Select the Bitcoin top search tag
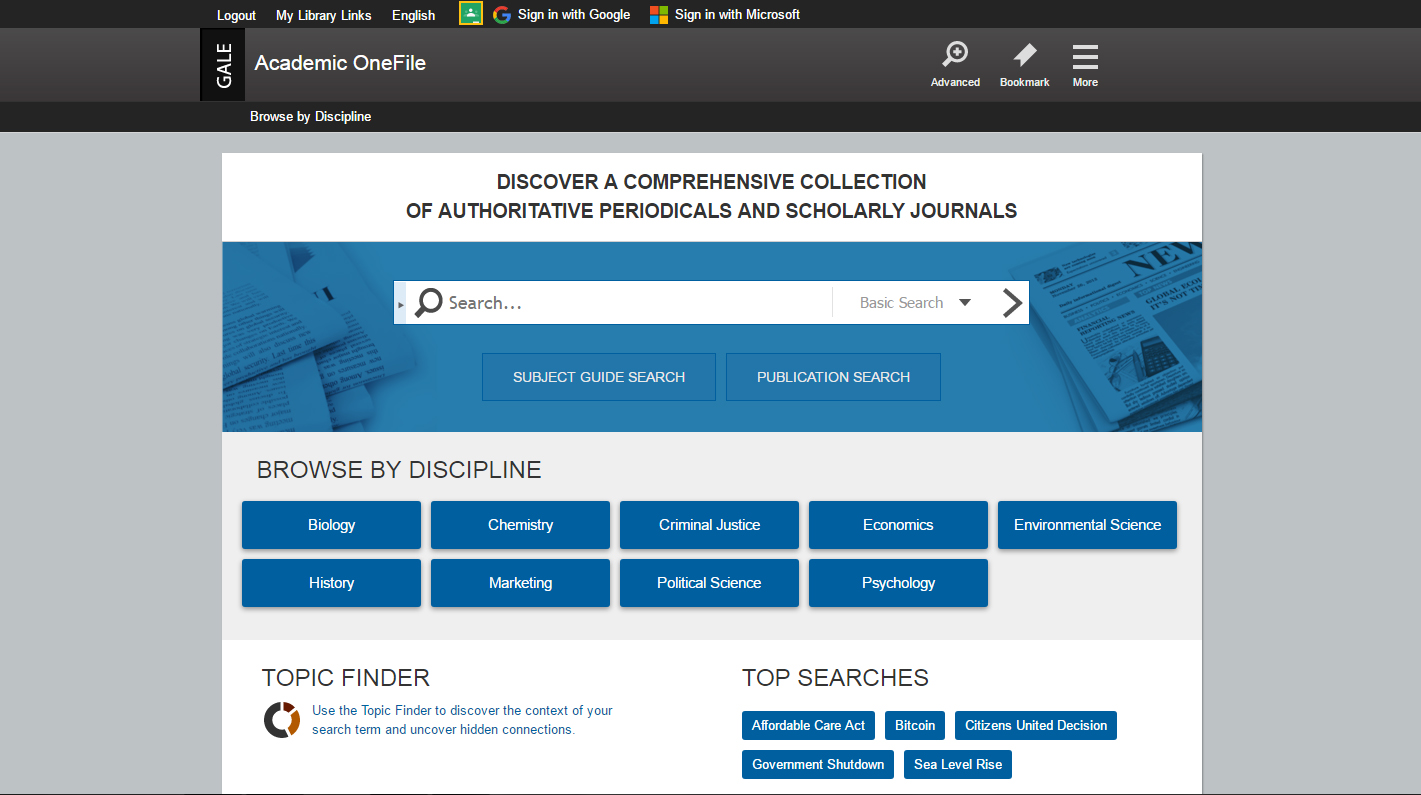This screenshot has width=1421, height=795. [915, 725]
